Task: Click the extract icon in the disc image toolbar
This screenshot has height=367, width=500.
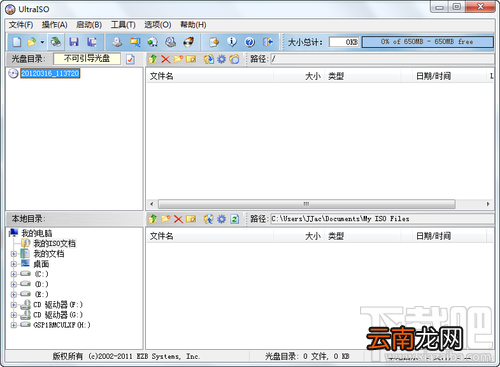Action: (209, 59)
